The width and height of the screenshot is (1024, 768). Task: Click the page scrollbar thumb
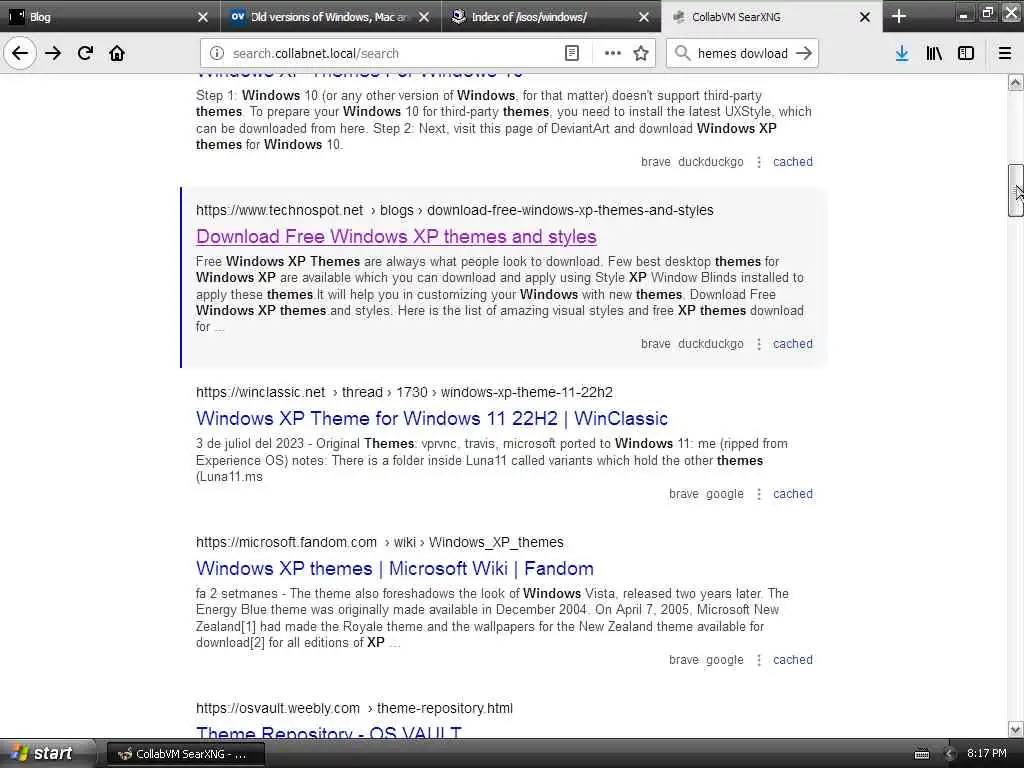(x=1016, y=190)
